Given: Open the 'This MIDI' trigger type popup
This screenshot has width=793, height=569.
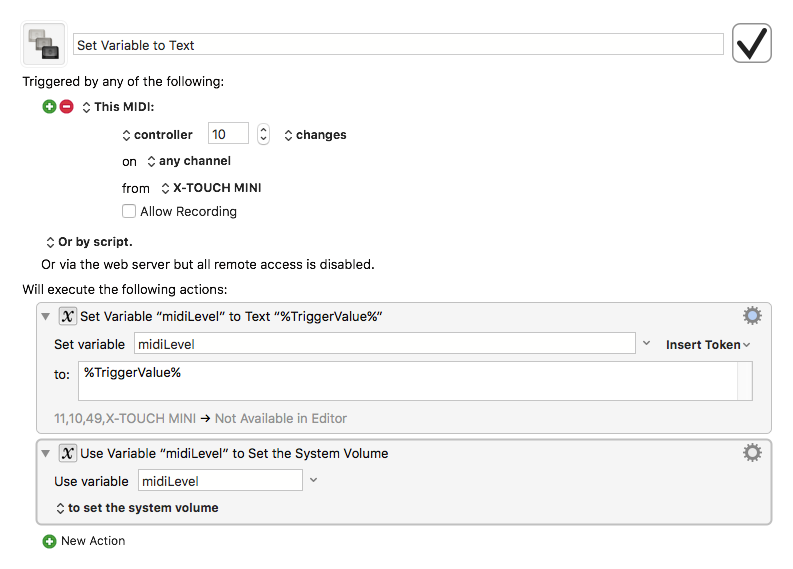Looking at the screenshot, I should point(118,107).
